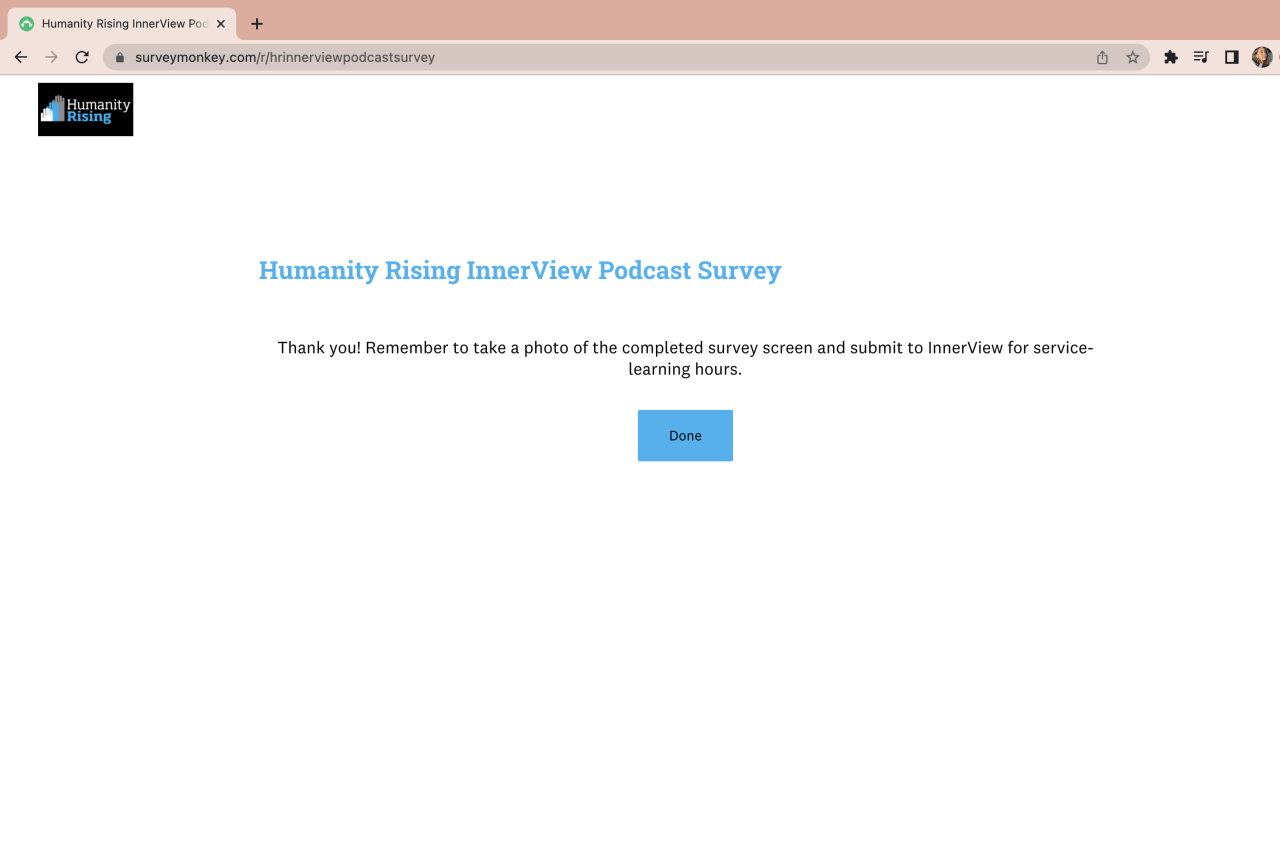
Task: Bookmark this page with the star
Action: 1132,57
